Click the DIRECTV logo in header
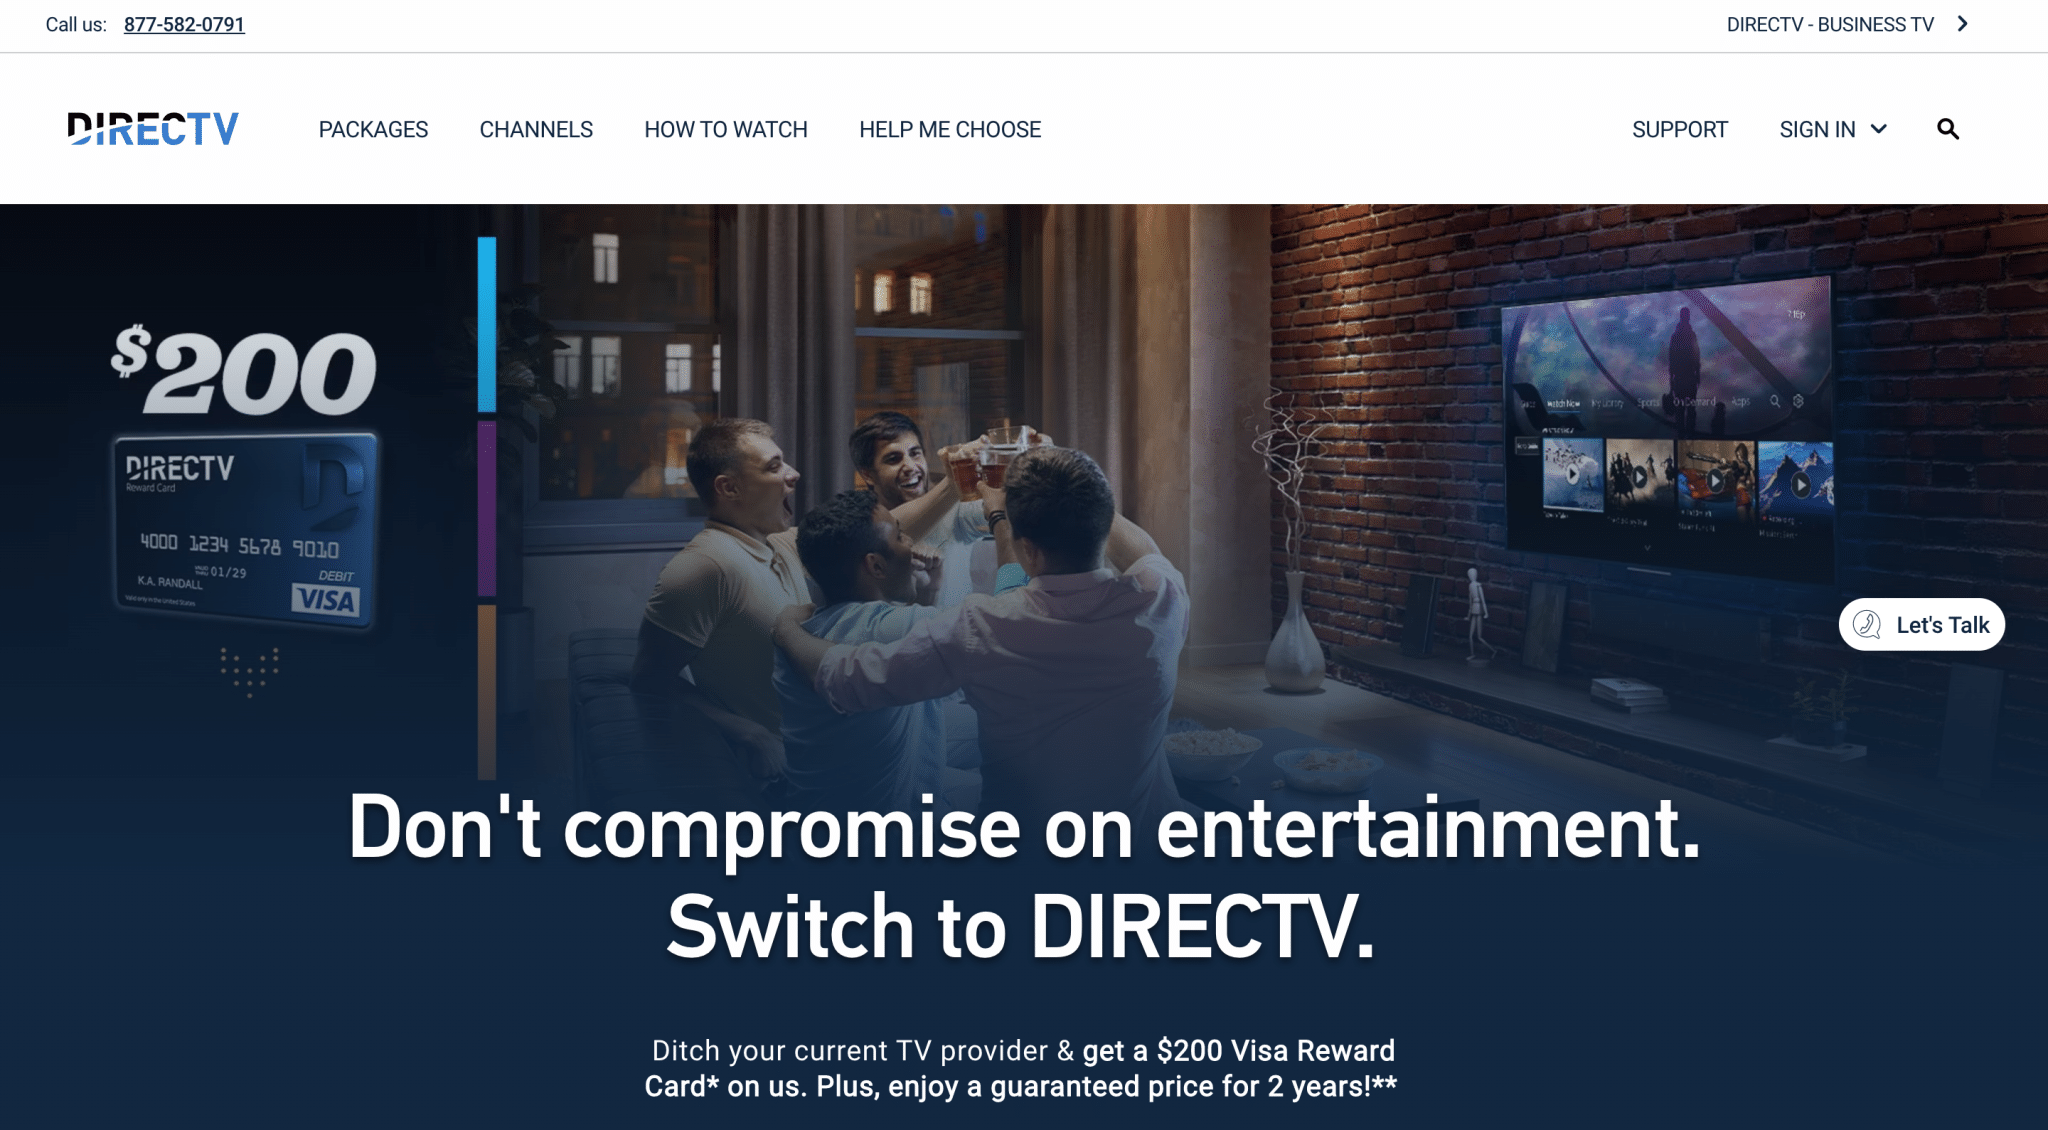2048x1130 pixels. coord(153,129)
